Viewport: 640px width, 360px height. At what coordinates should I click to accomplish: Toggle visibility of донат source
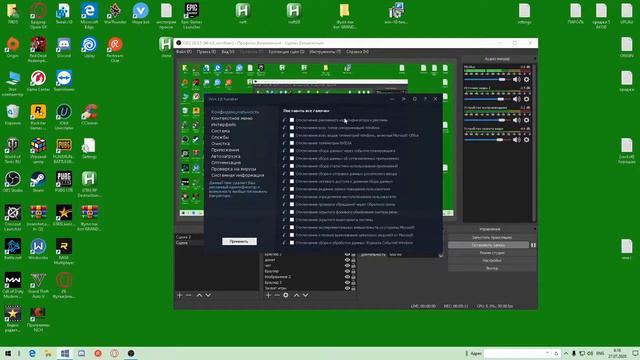(347, 260)
